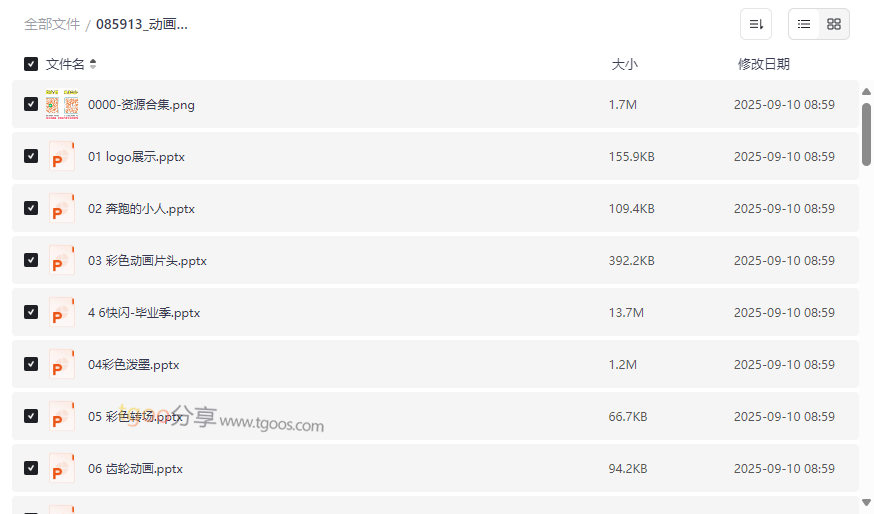
Task: Open the 0000-资源合集.png thumbnail preview
Action: (62, 104)
